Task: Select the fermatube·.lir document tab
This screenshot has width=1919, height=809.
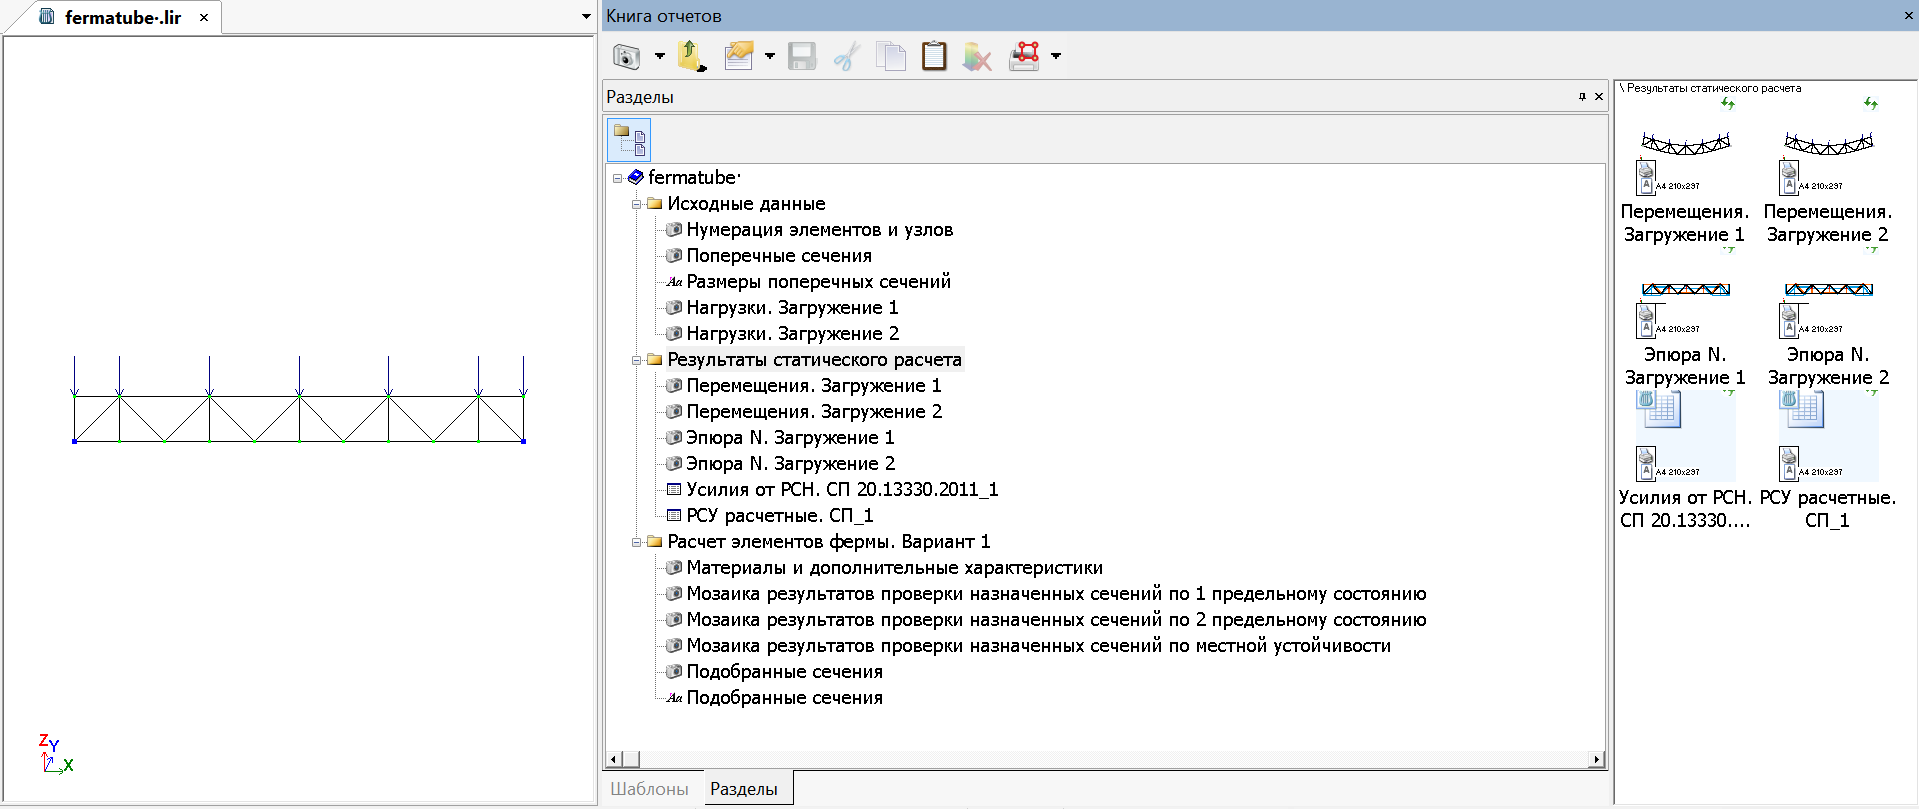Action: (x=122, y=17)
